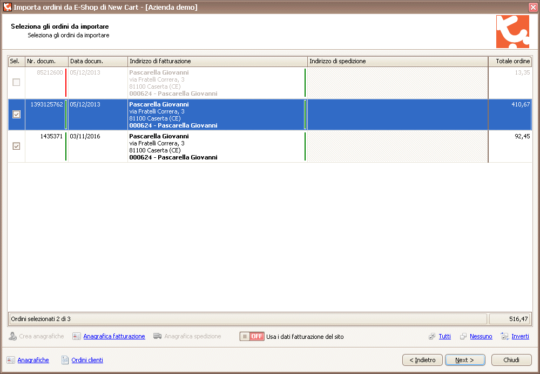This screenshot has height=374, width=540.
Task: Click greyed Crea anagrafiche label
Action: click(41, 336)
